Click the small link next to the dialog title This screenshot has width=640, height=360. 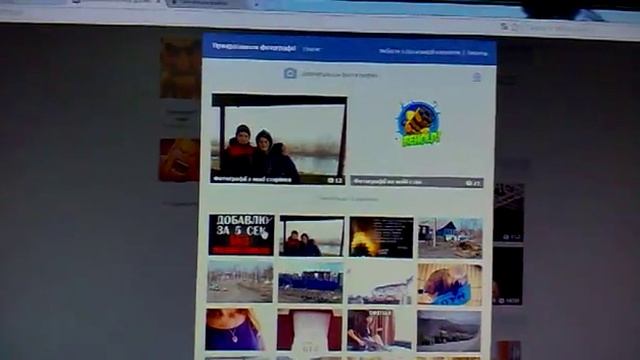[312, 49]
